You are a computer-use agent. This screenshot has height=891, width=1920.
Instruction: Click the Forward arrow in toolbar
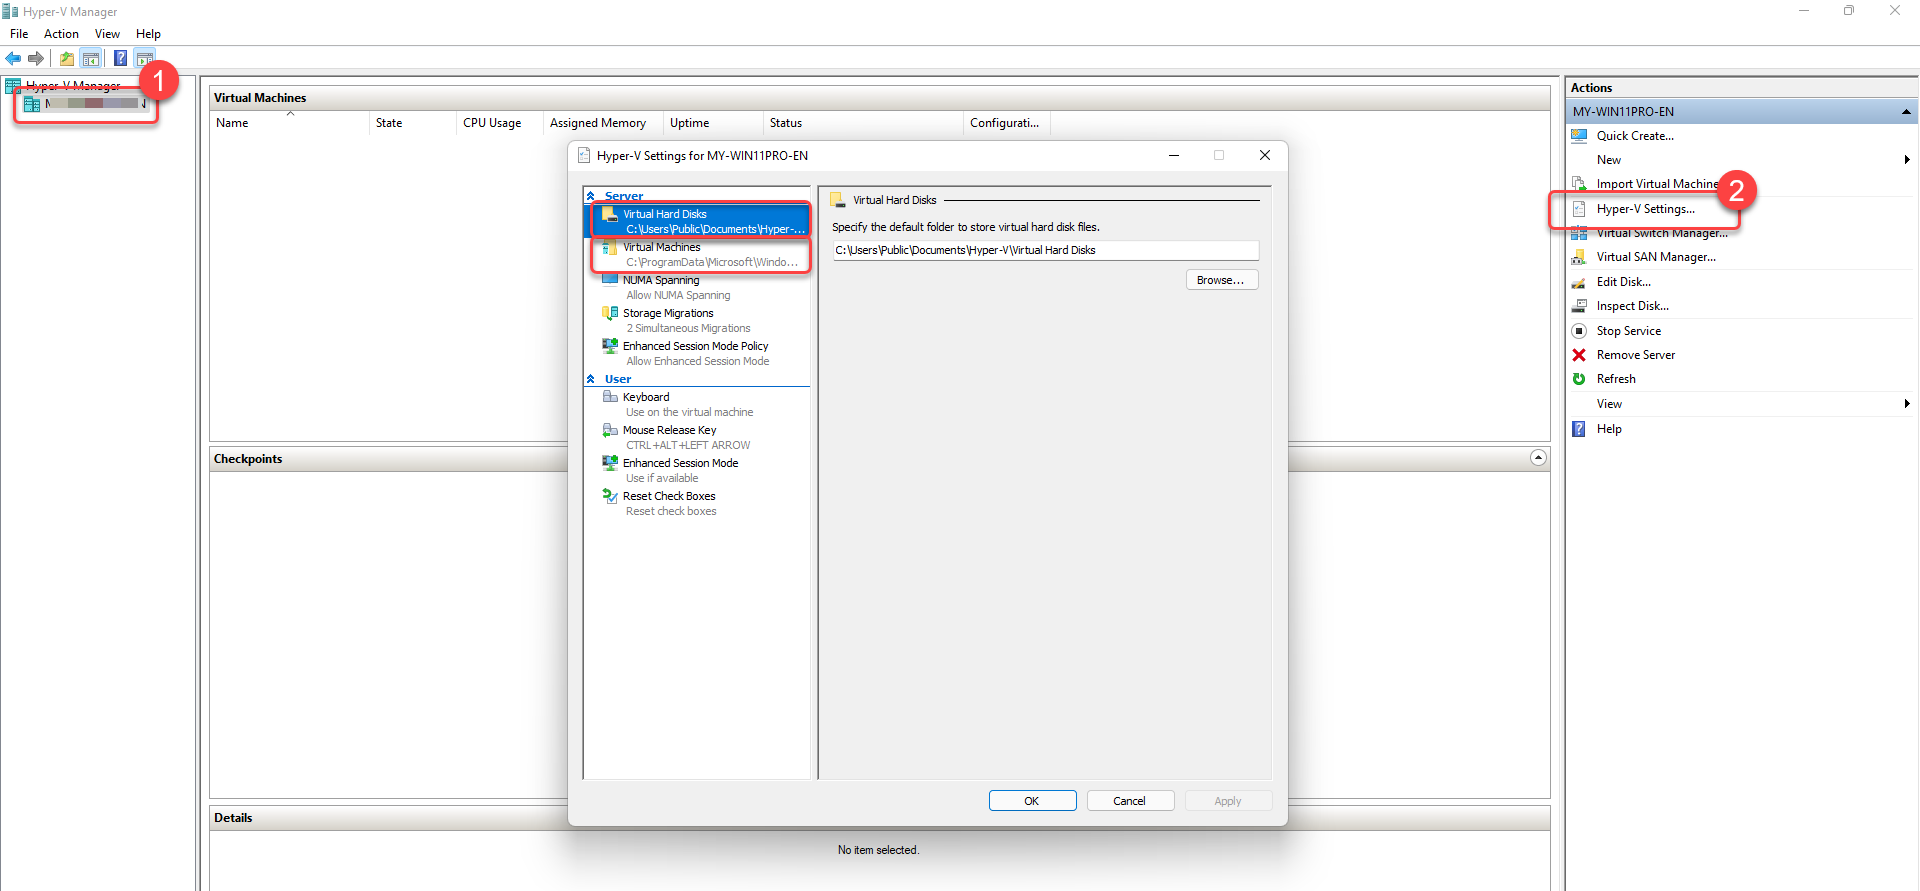pyautogui.click(x=36, y=58)
